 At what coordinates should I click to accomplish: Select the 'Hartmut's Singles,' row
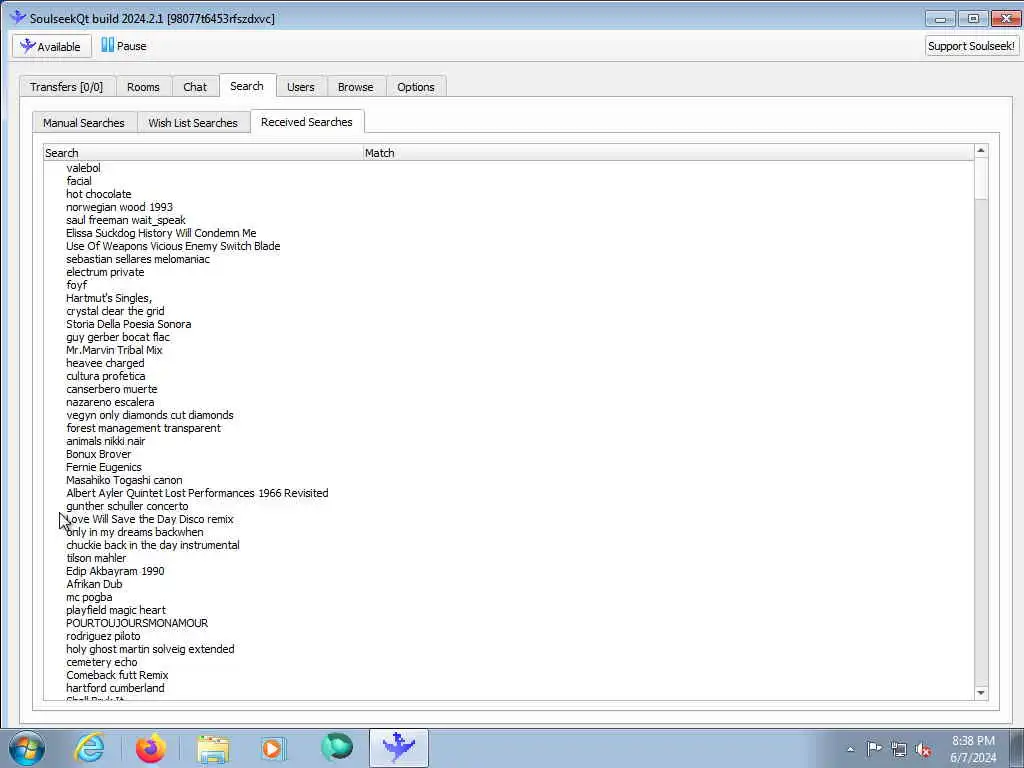point(109,298)
